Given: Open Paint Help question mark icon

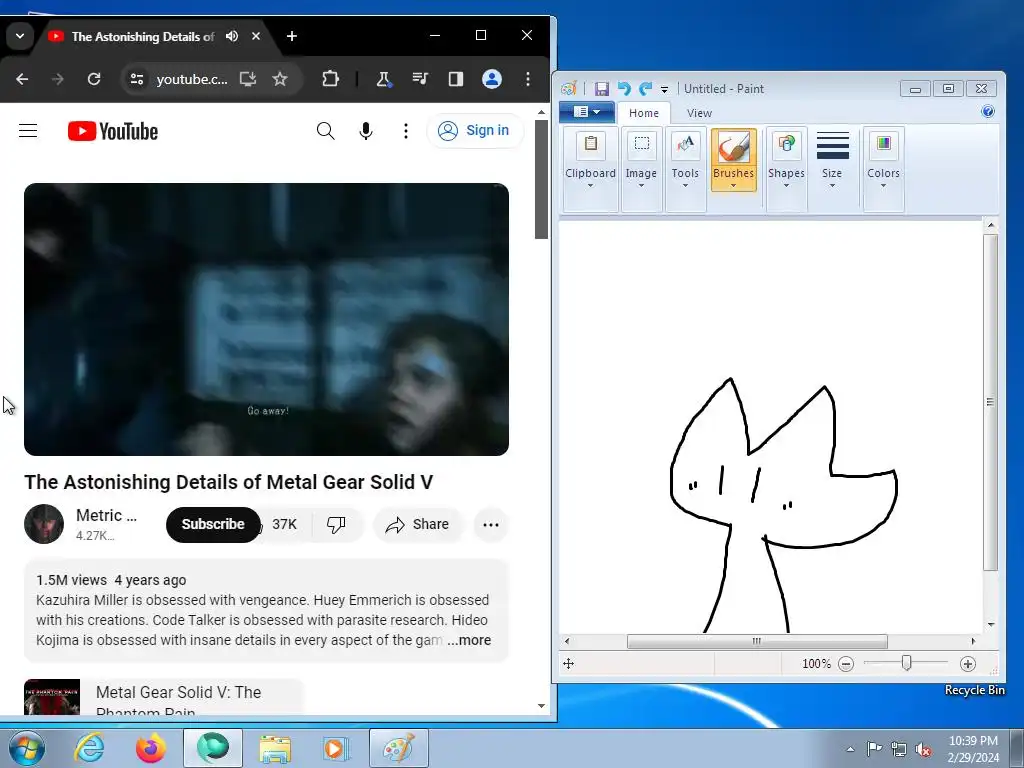Looking at the screenshot, I should 987,112.
